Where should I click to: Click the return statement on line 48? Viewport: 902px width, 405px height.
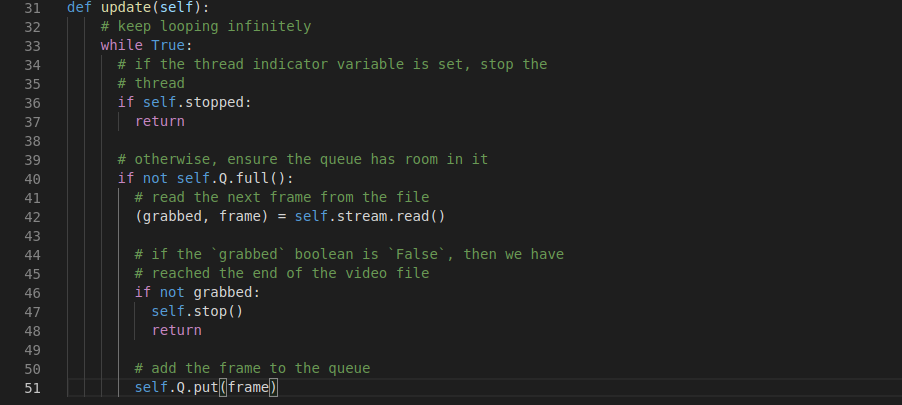(x=176, y=330)
